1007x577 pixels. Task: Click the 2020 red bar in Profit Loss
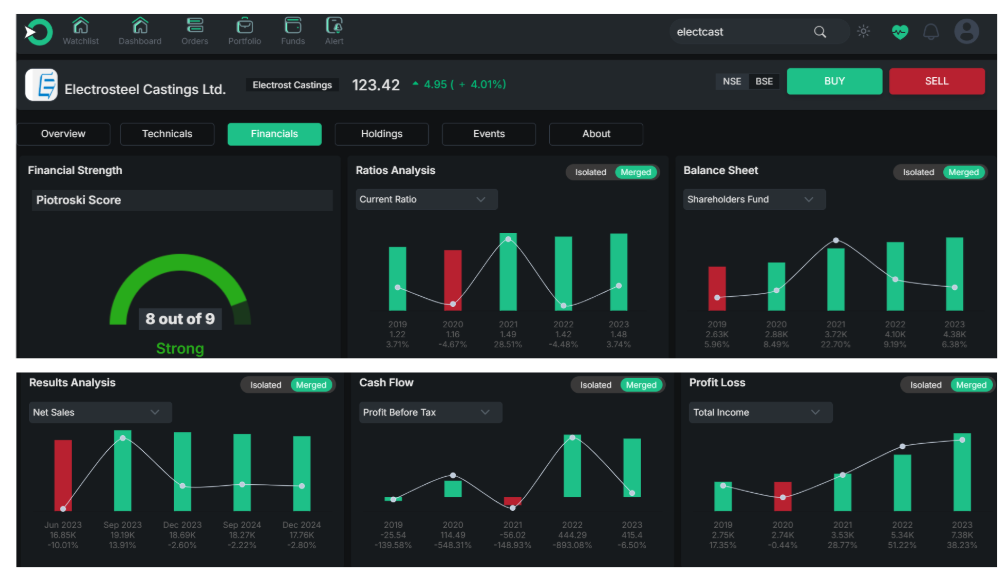782,497
